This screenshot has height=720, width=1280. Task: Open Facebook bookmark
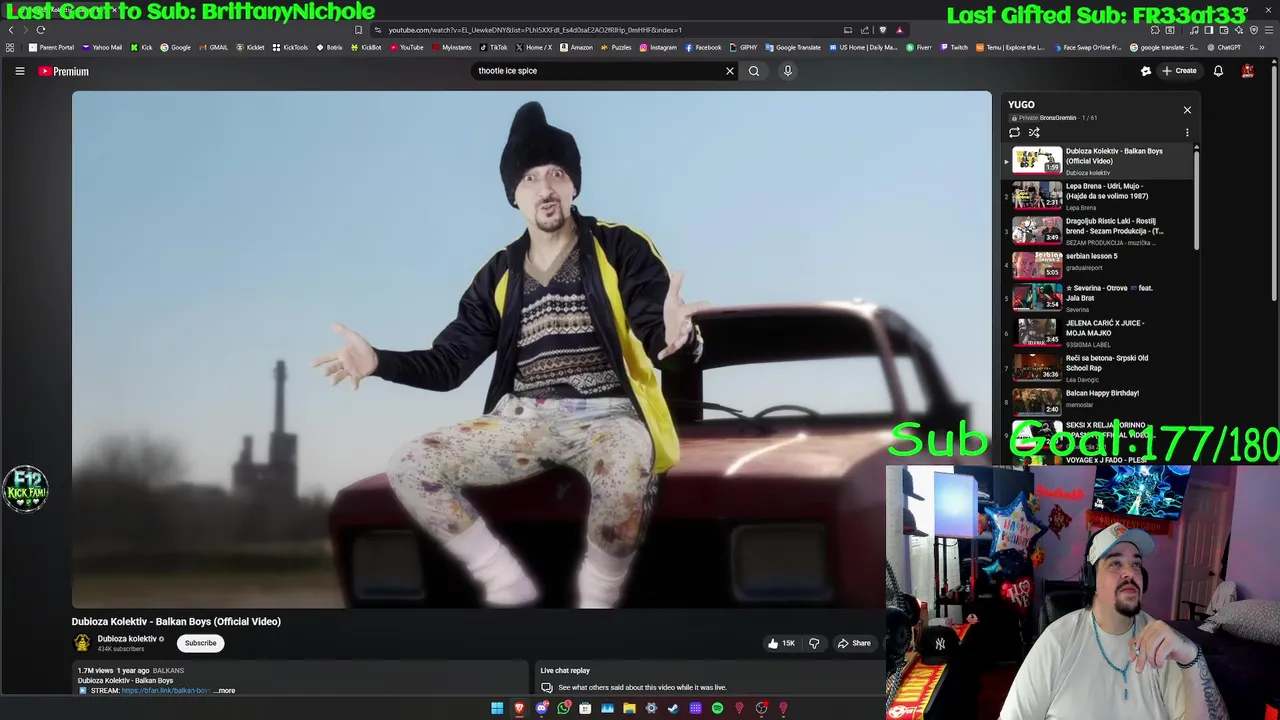coord(703,47)
